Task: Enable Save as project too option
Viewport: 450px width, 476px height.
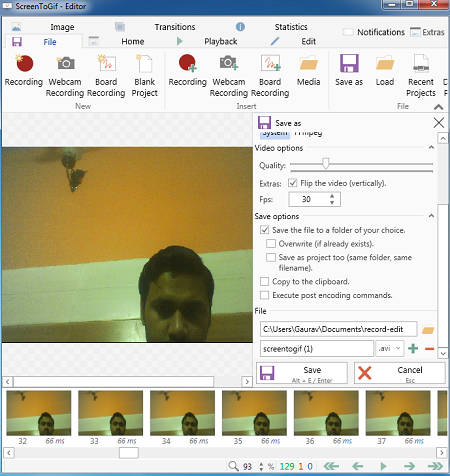Action: click(x=271, y=257)
